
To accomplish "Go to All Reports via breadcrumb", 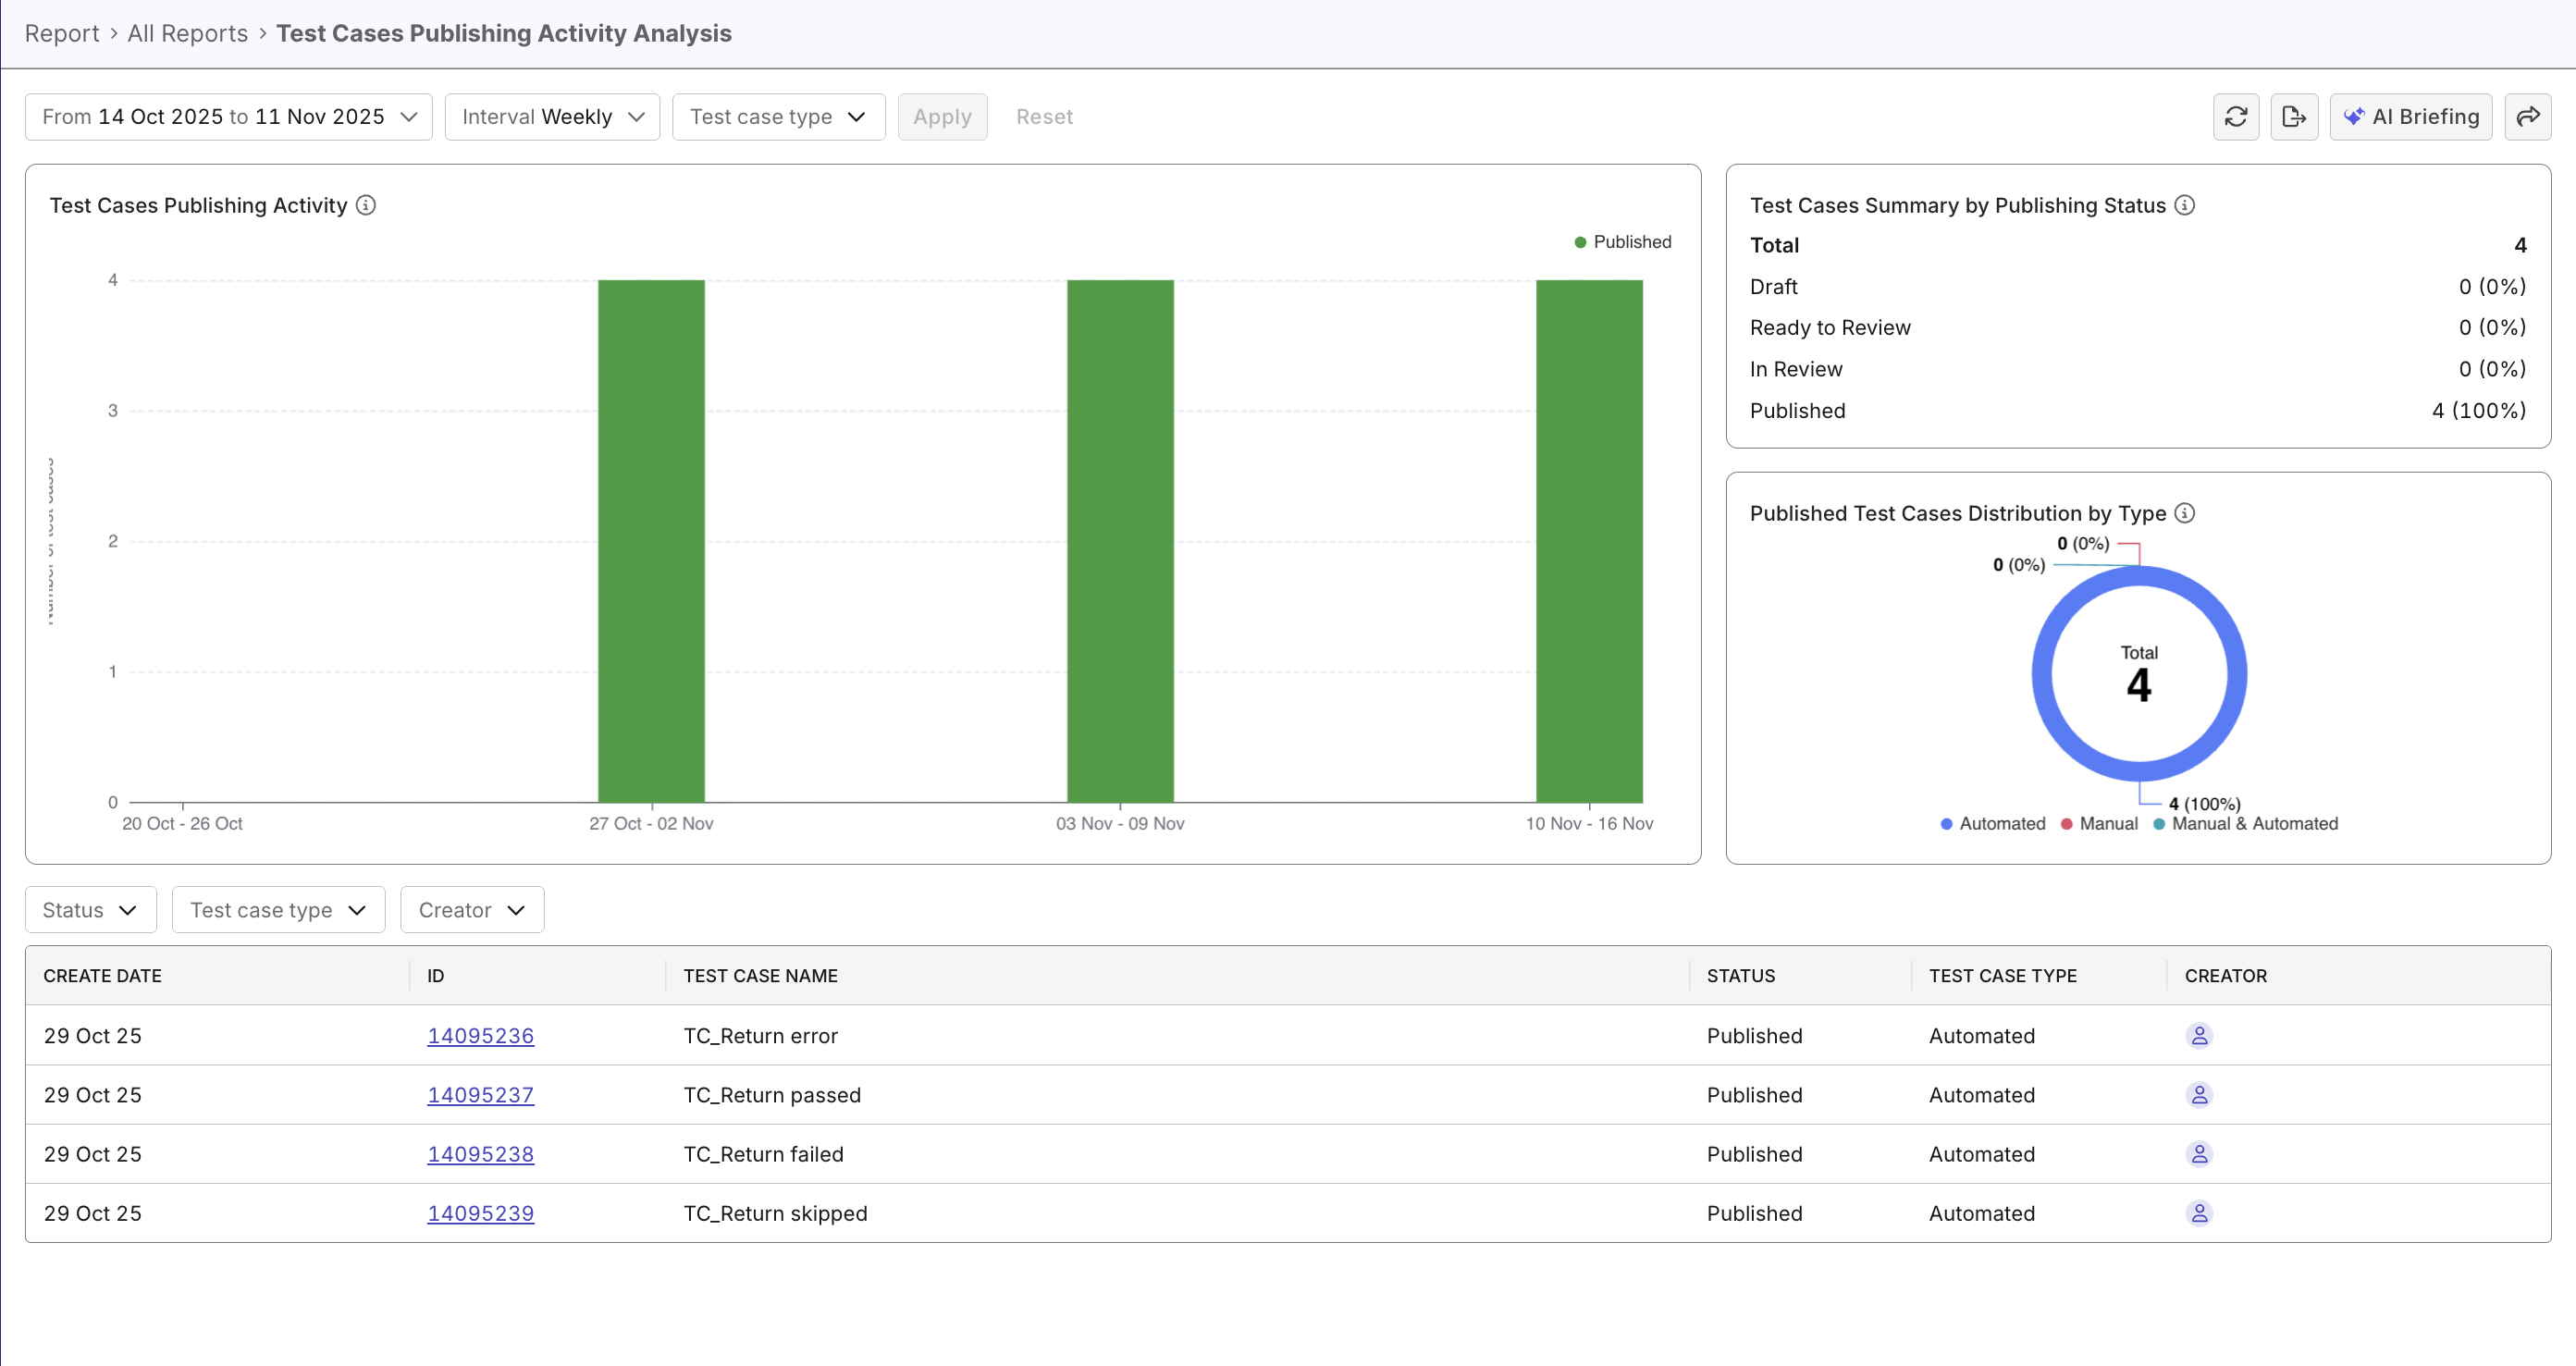I will pos(187,33).
